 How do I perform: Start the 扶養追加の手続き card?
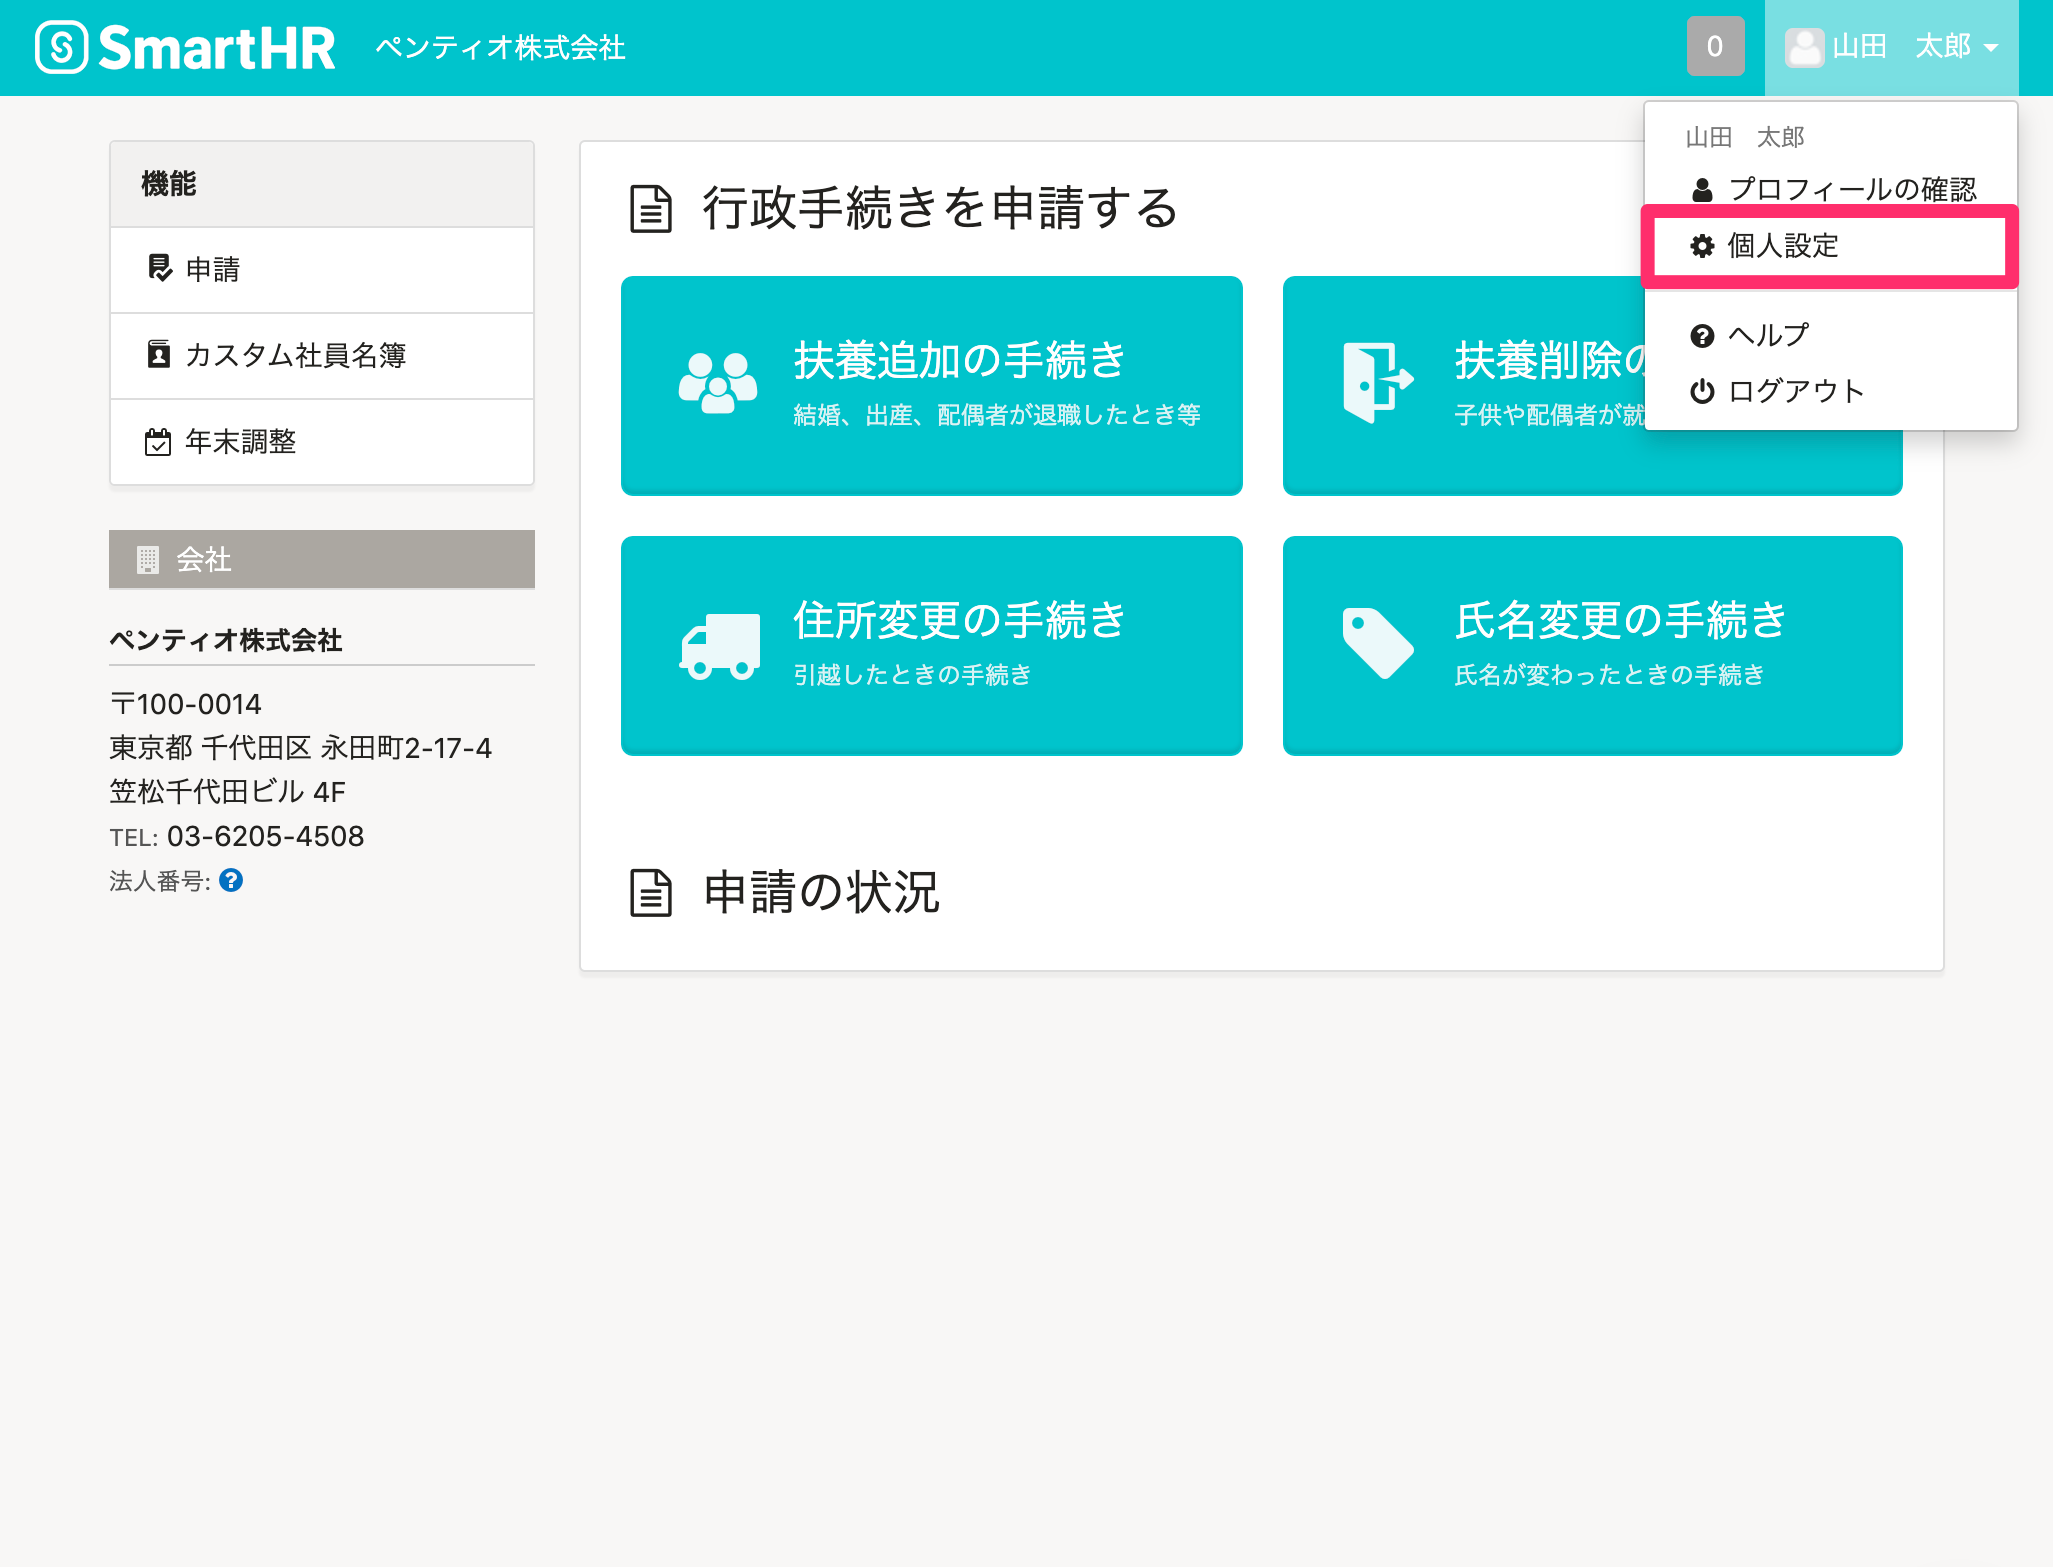pos(932,385)
